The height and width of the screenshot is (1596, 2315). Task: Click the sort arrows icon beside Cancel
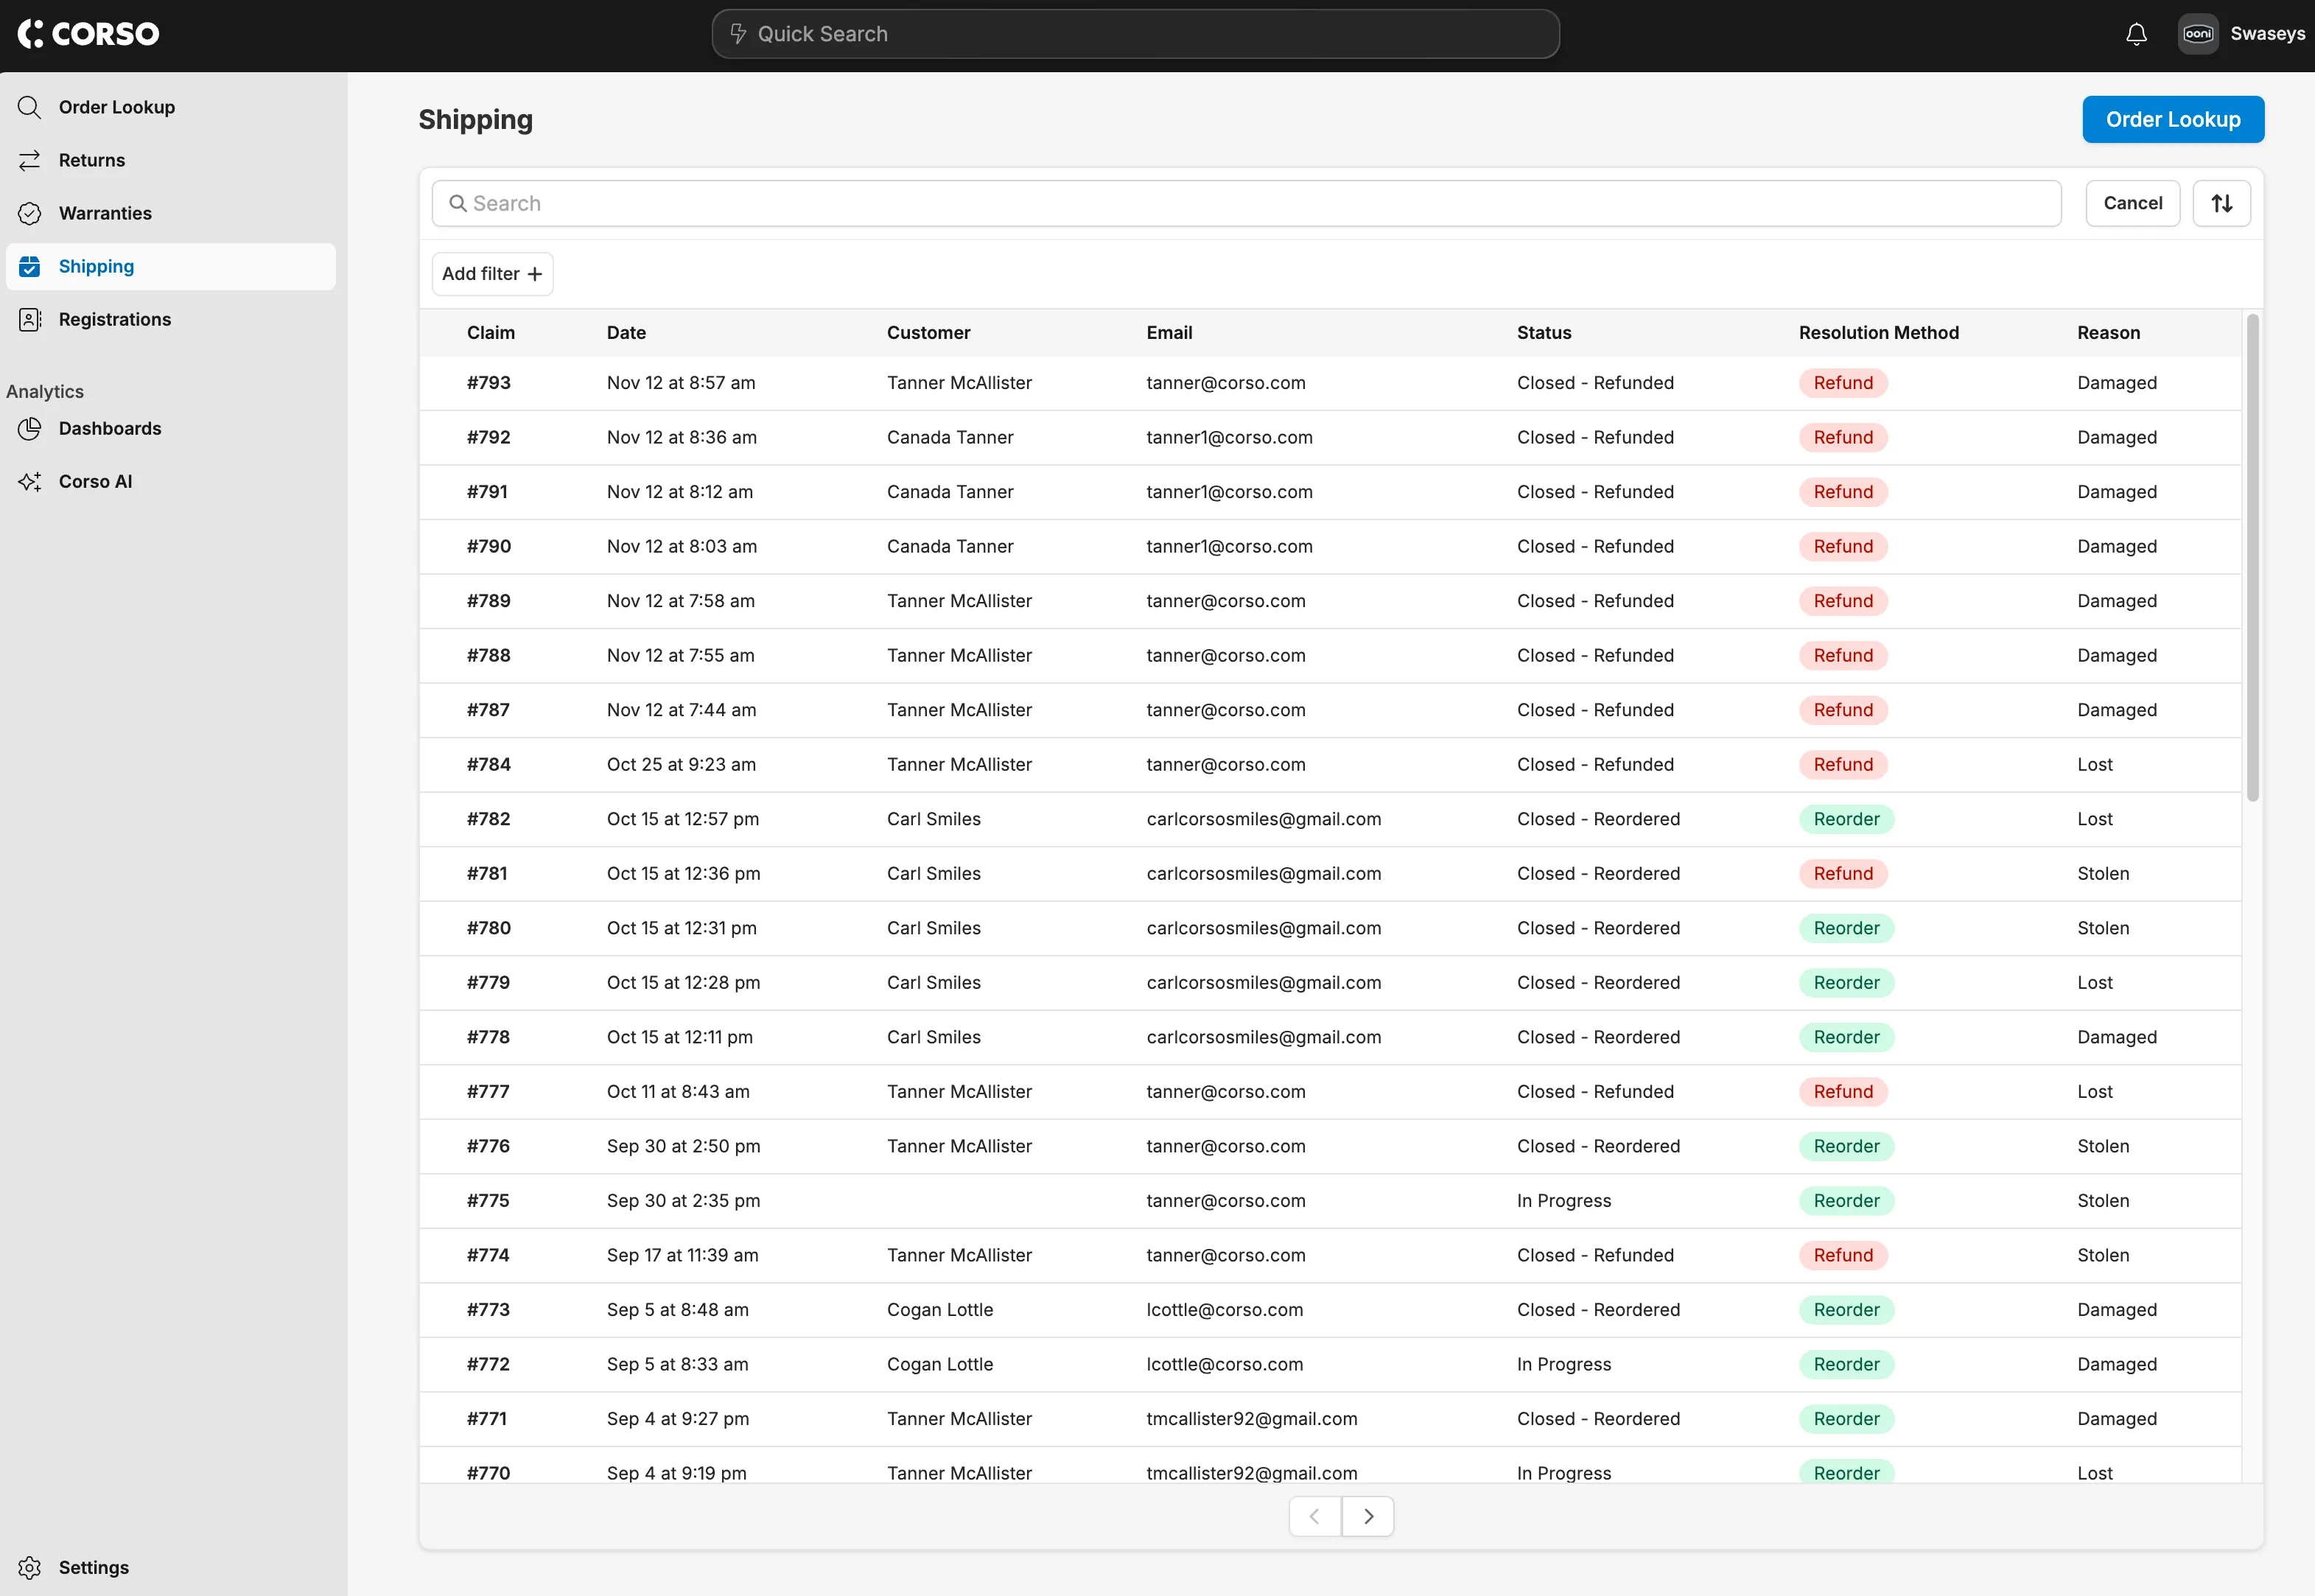2222,203
